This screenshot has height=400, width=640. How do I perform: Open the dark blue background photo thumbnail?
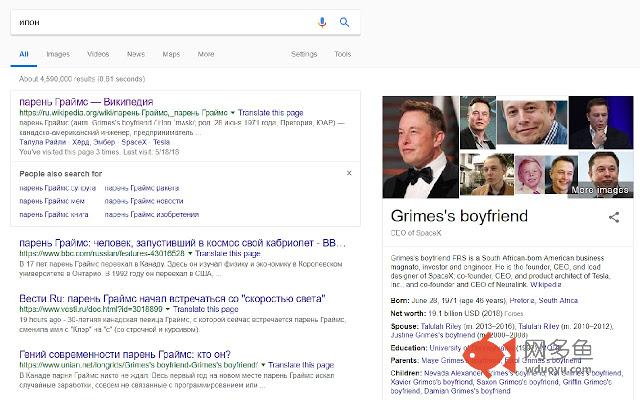point(601,122)
